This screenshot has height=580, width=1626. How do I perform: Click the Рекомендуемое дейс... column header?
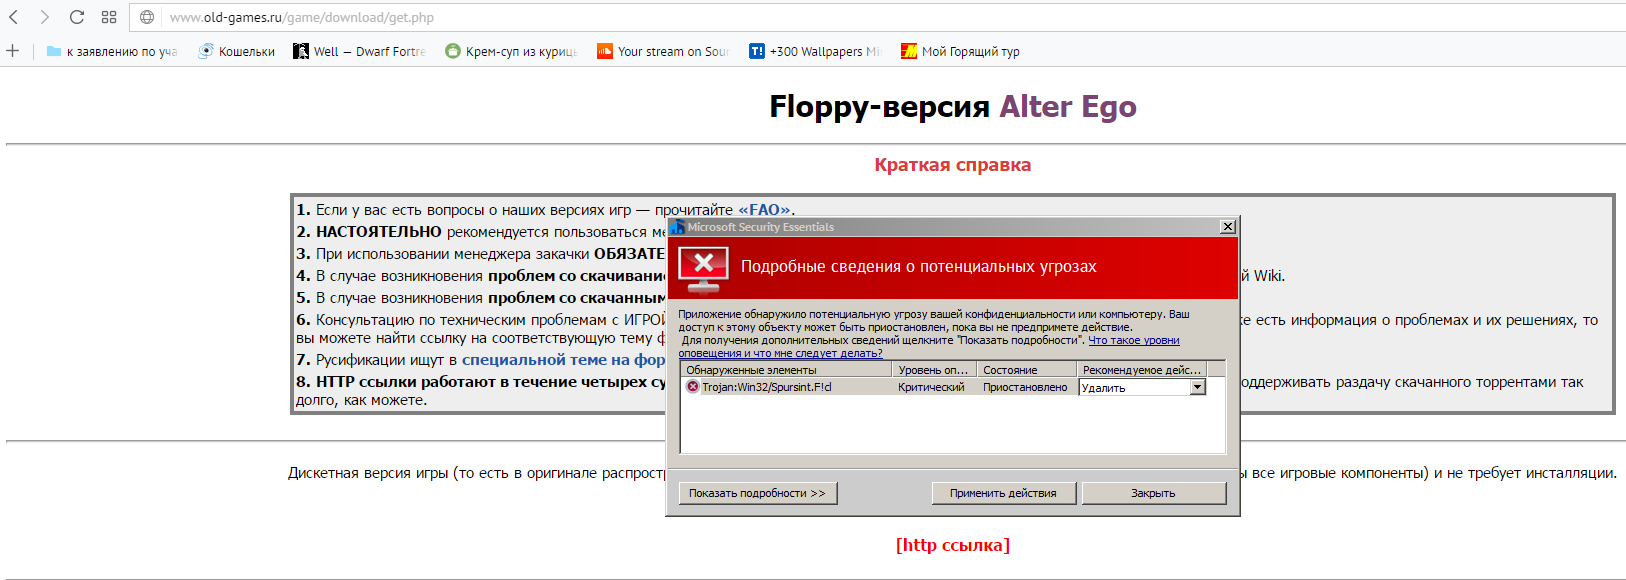click(x=1142, y=370)
